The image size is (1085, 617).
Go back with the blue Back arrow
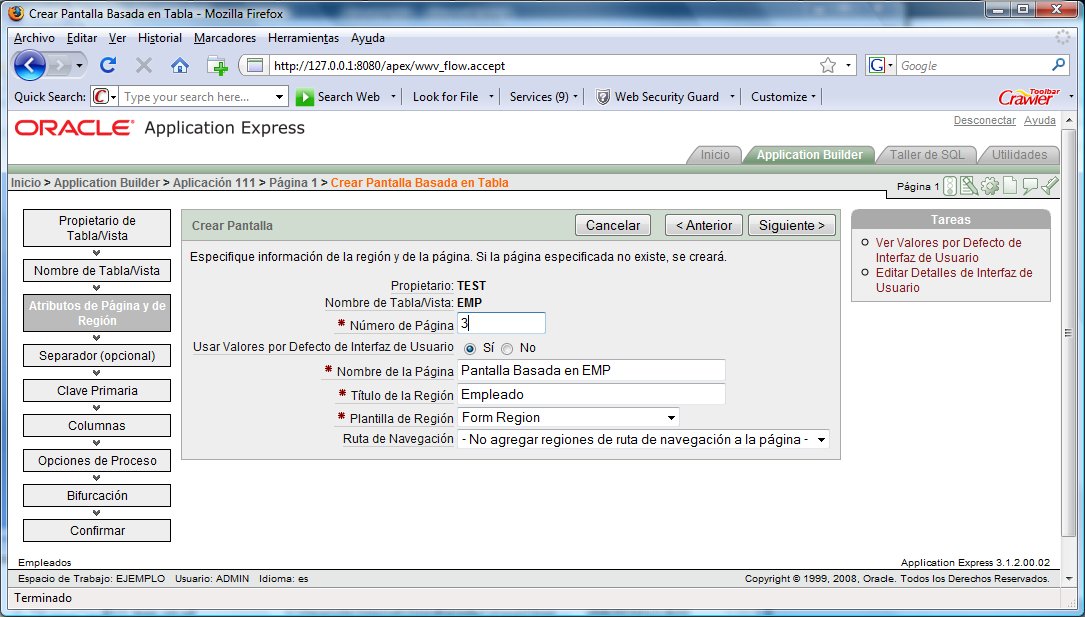[x=30, y=66]
